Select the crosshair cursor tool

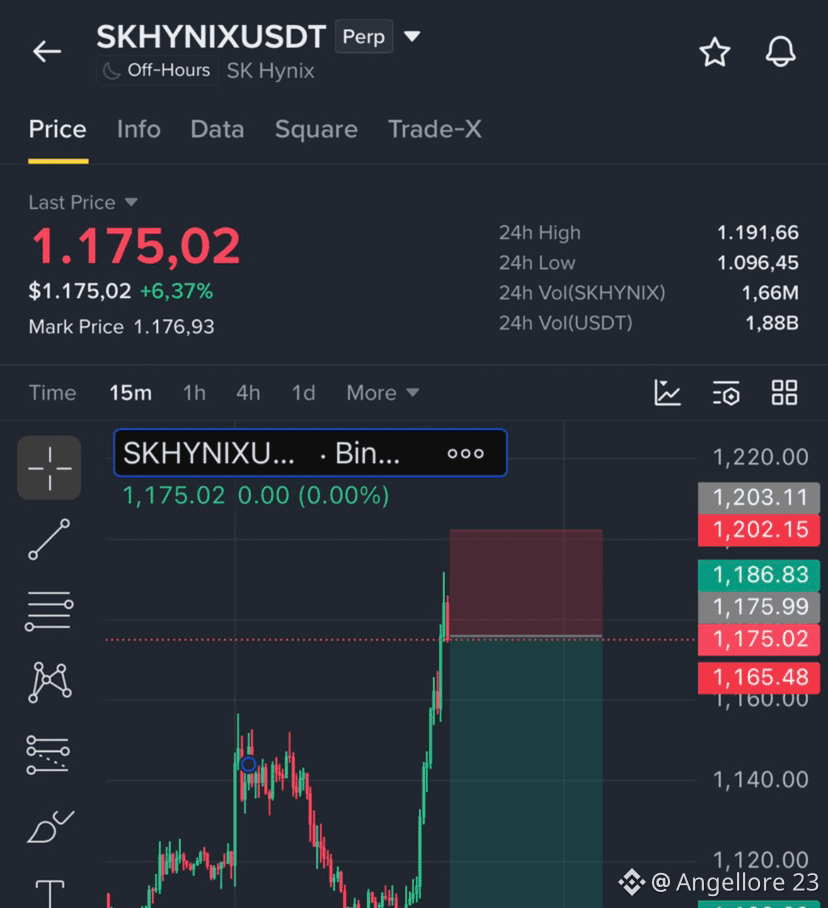[49, 468]
